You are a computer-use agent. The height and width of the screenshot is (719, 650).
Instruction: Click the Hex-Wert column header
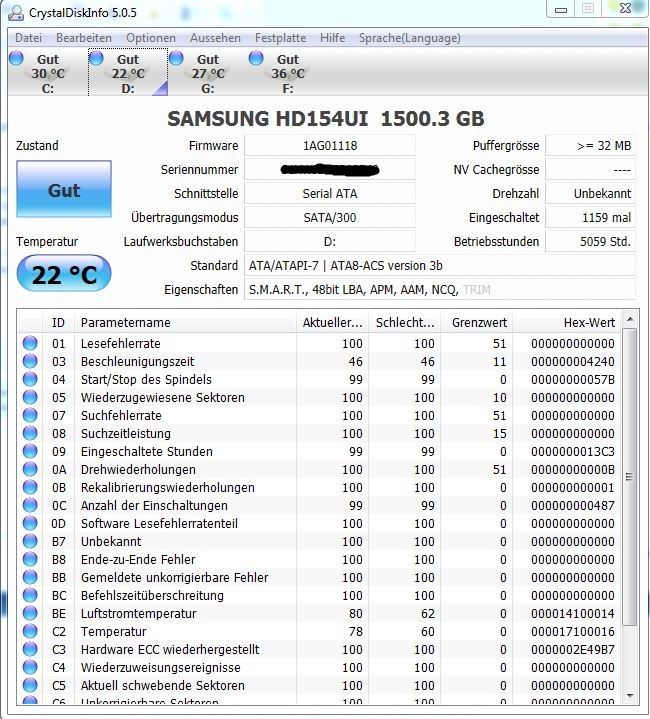567,322
